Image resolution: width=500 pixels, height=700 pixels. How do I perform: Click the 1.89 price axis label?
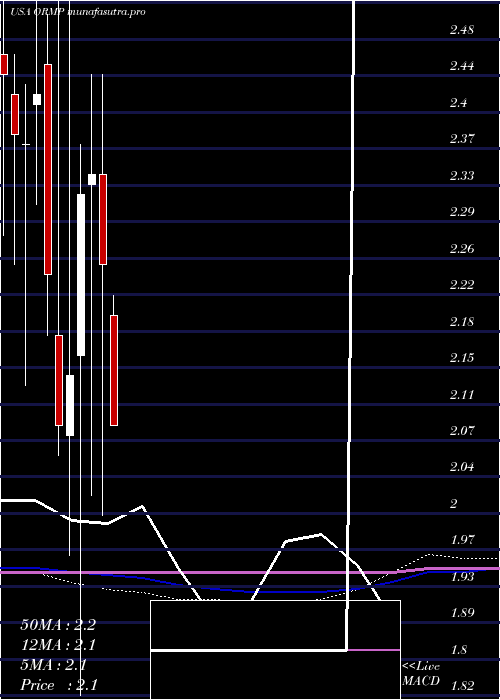click(462, 612)
